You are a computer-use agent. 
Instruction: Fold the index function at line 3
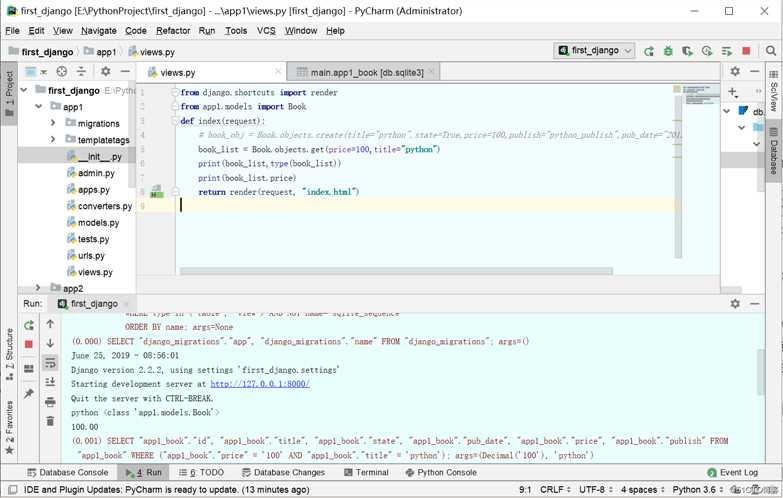click(x=175, y=120)
